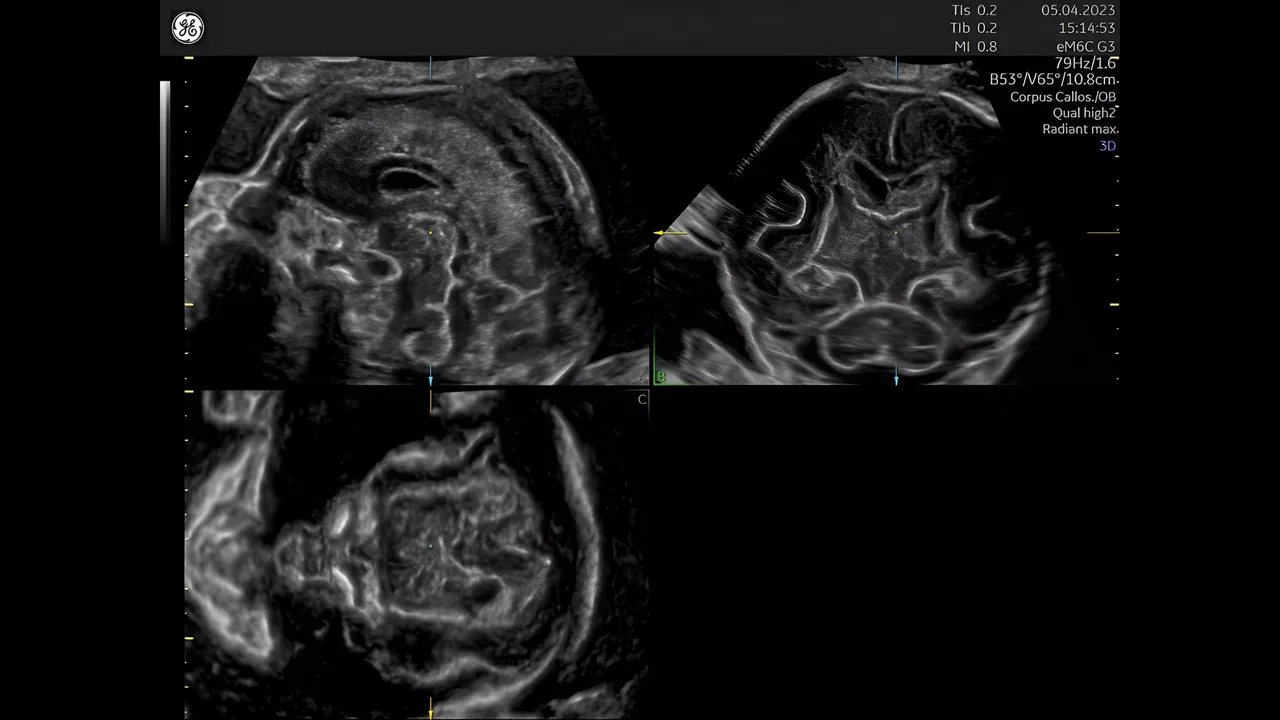Click the "B53°/V65°/10.8cm" setting text

pos(1053,80)
